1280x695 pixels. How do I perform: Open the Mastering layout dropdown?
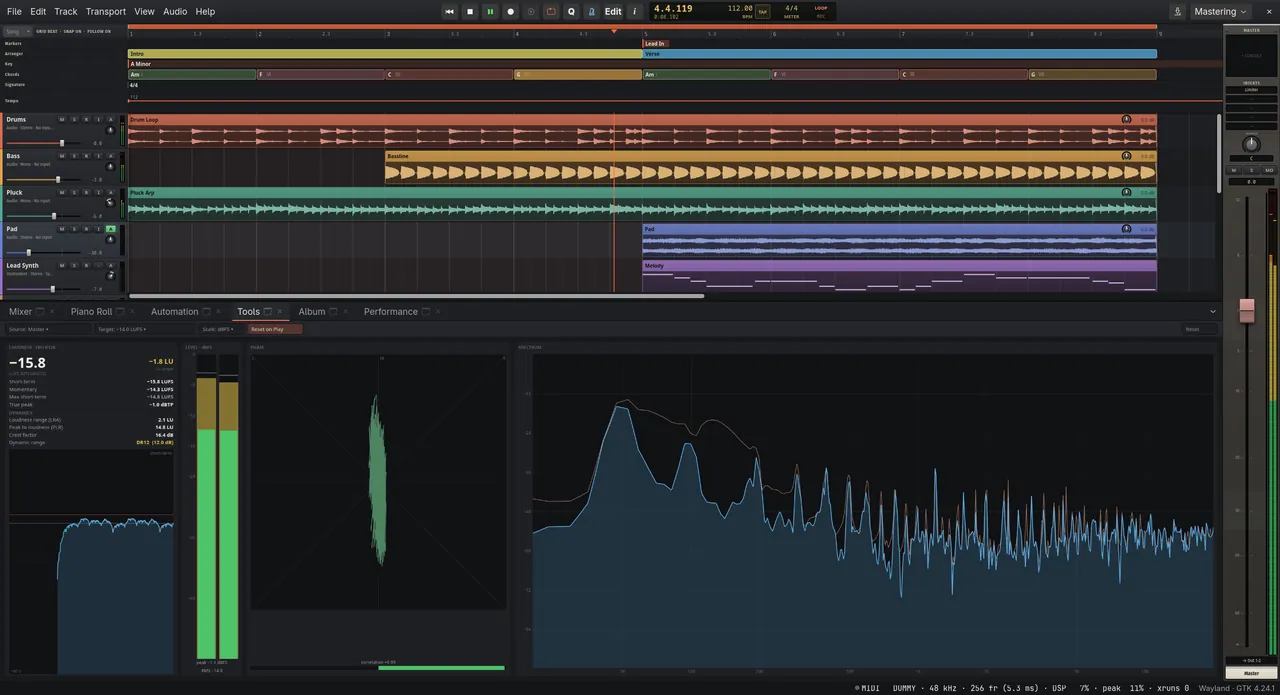pyautogui.click(x=1220, y=12)
